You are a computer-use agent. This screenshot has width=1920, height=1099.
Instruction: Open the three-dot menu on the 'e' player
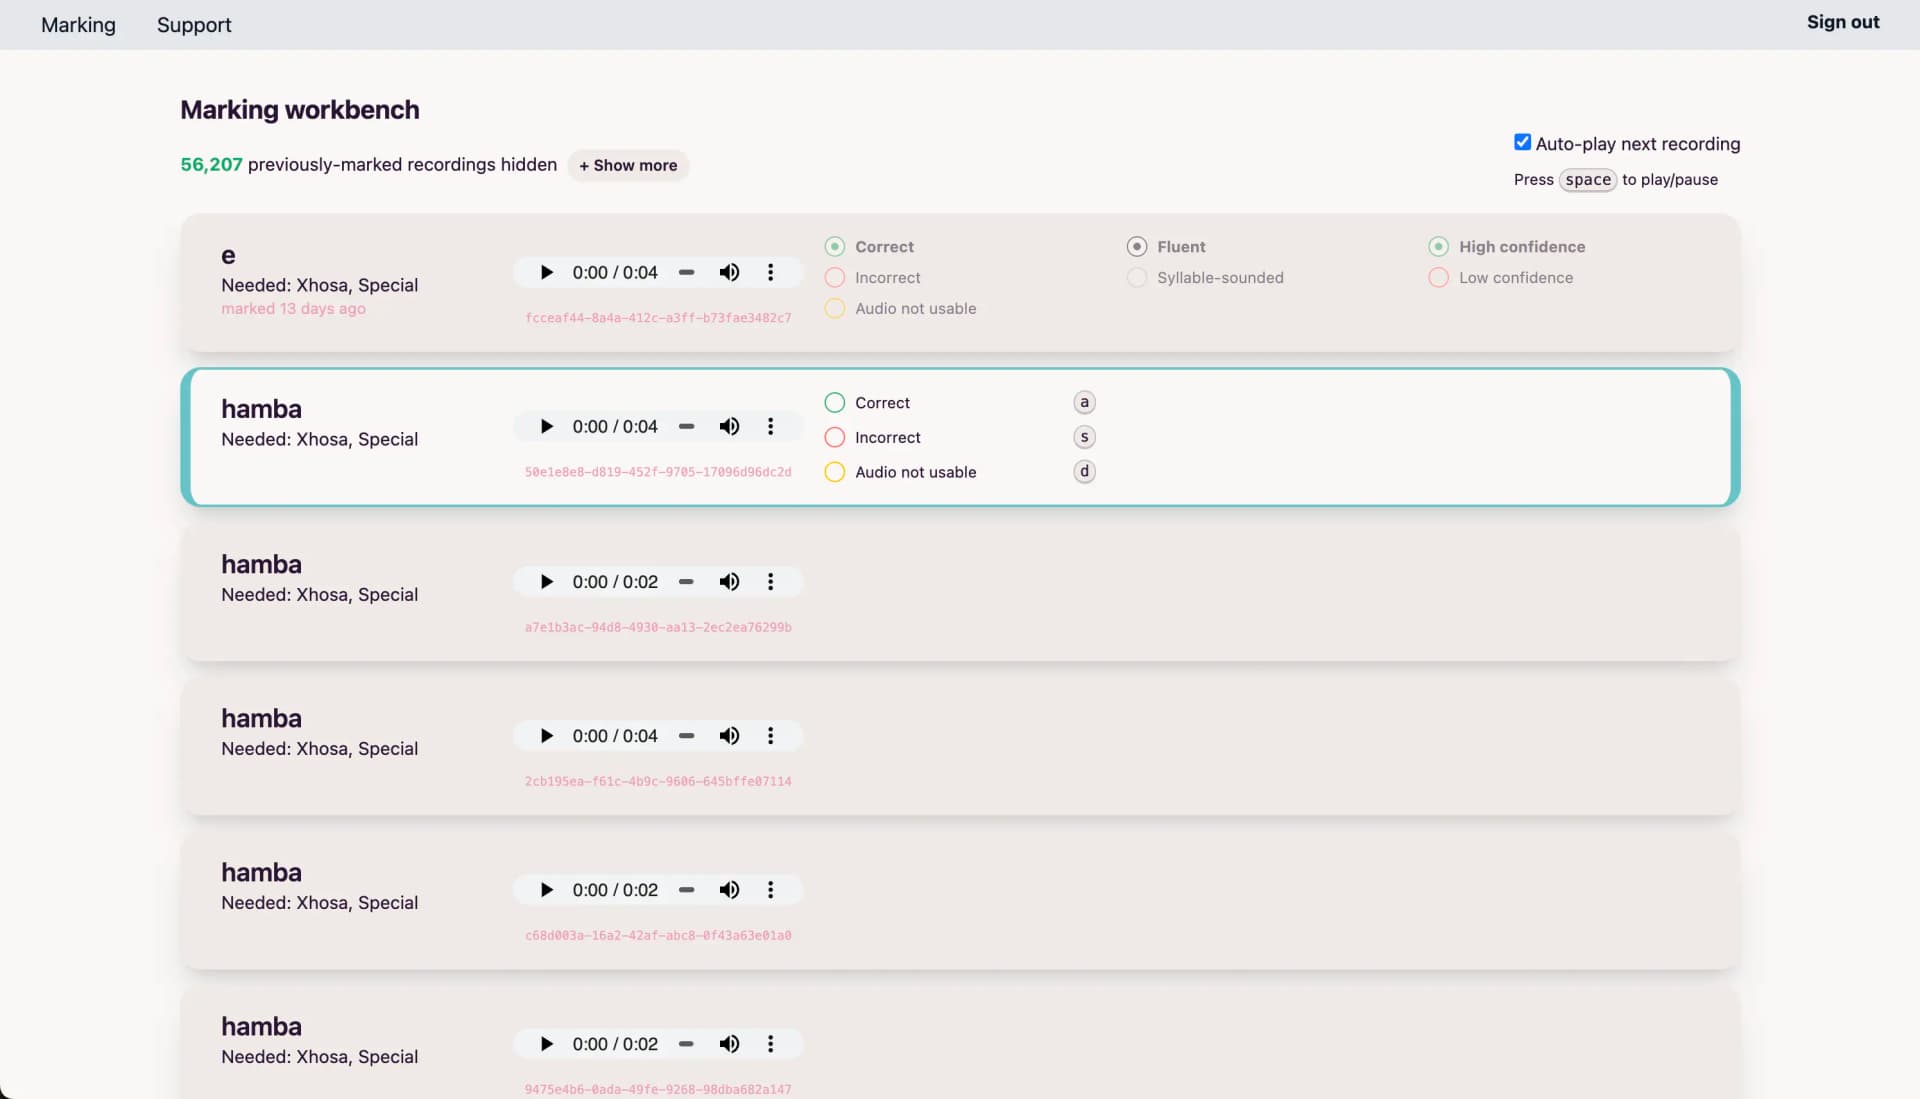pyautogui.click(x=770, y=273)
